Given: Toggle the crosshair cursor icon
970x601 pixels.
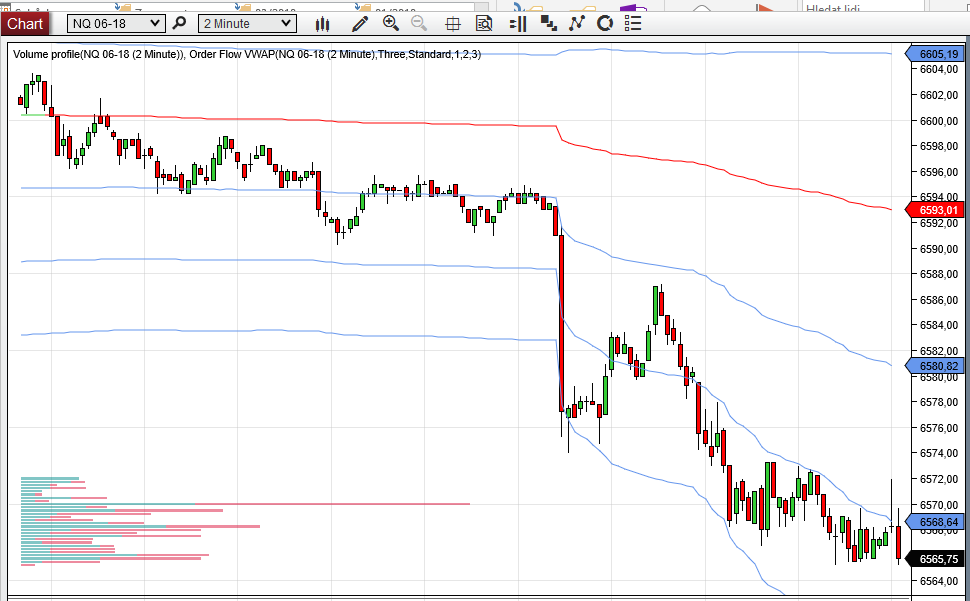Looking at the screenshot, I should [453, 24].
